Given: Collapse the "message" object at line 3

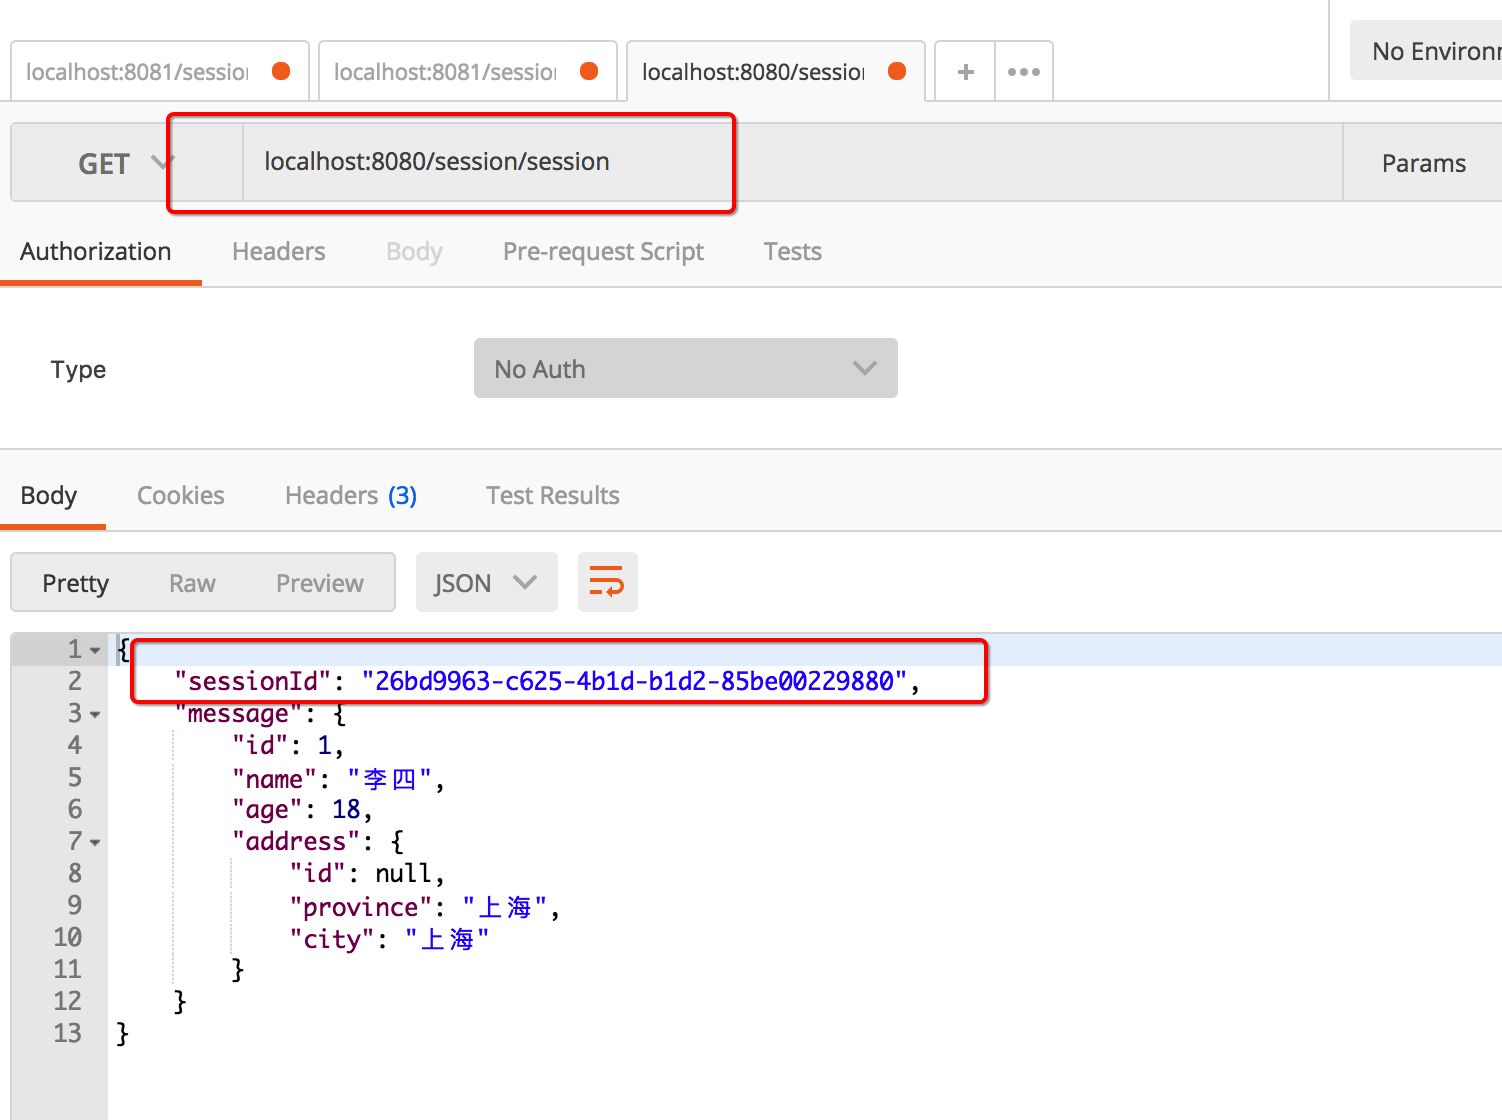Looking at the screenshot, I should [96, 715].
